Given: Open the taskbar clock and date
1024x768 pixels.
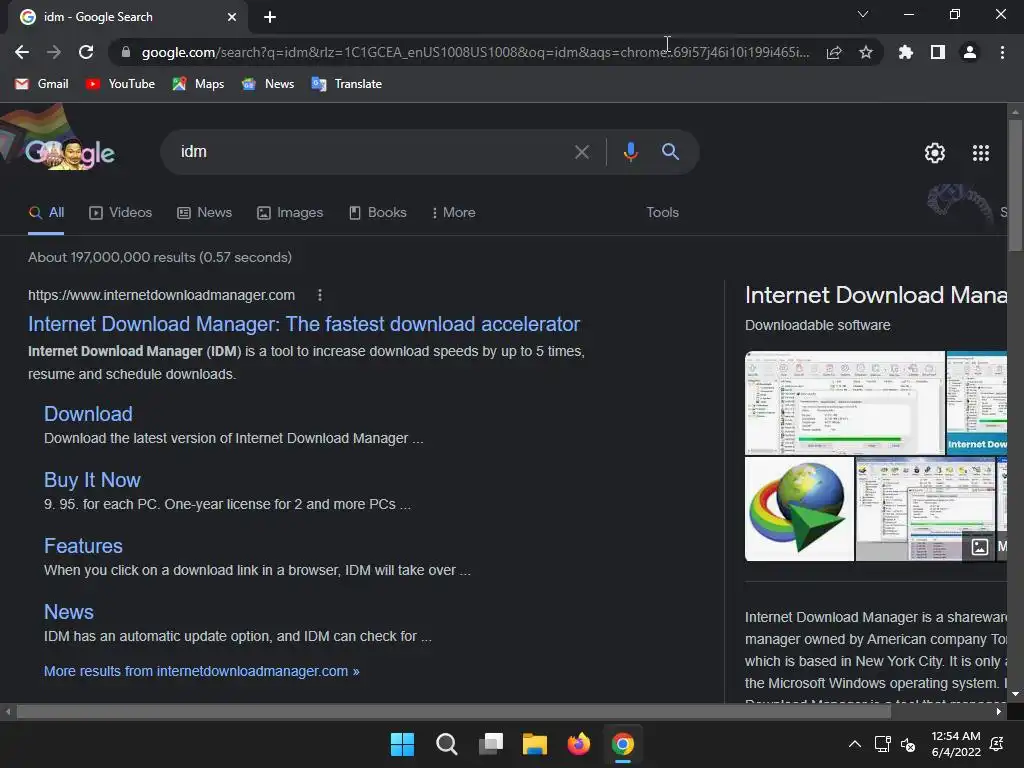Looking at the screenshot, I should (x=955, y=744).
